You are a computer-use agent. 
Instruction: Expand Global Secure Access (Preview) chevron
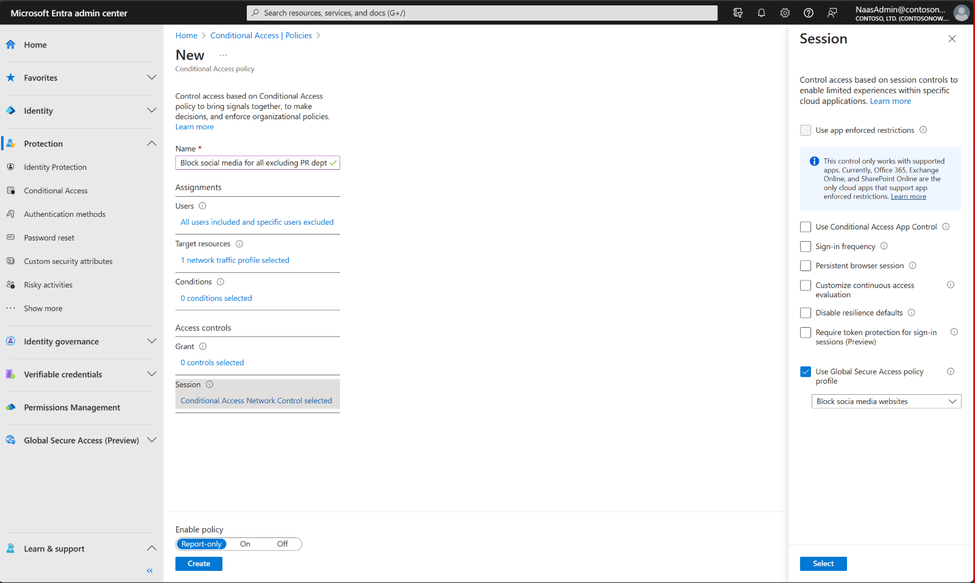(151, 440)
